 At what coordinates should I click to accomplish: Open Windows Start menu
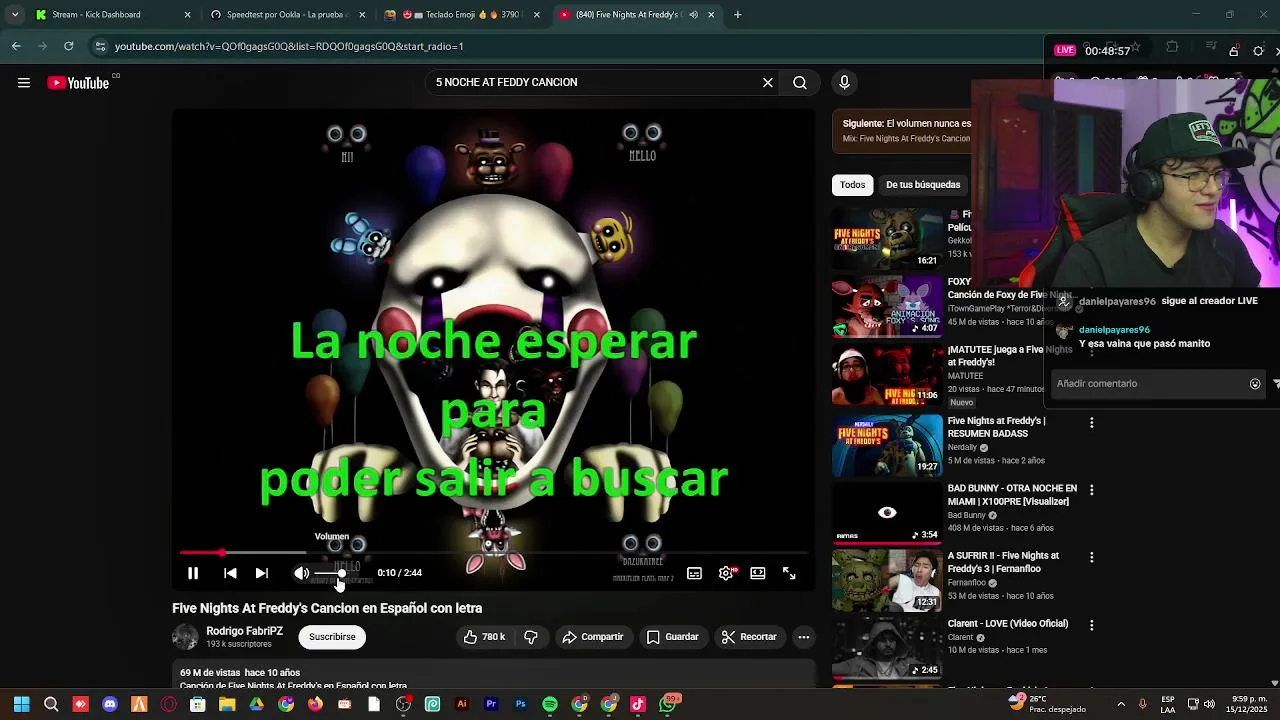point(21,704)
